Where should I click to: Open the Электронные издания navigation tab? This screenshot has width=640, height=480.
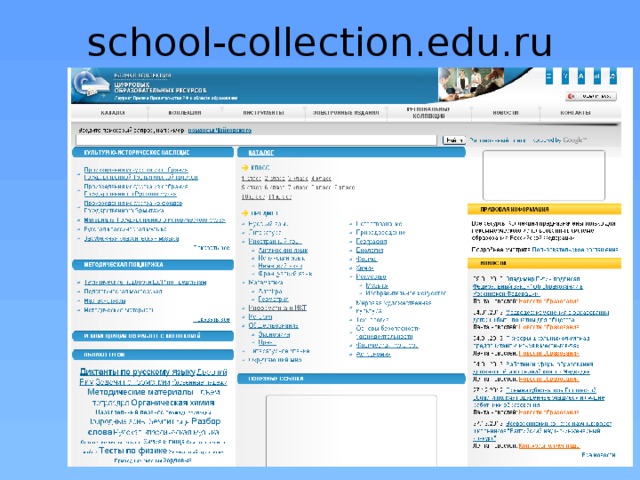[x=346, y=113]
